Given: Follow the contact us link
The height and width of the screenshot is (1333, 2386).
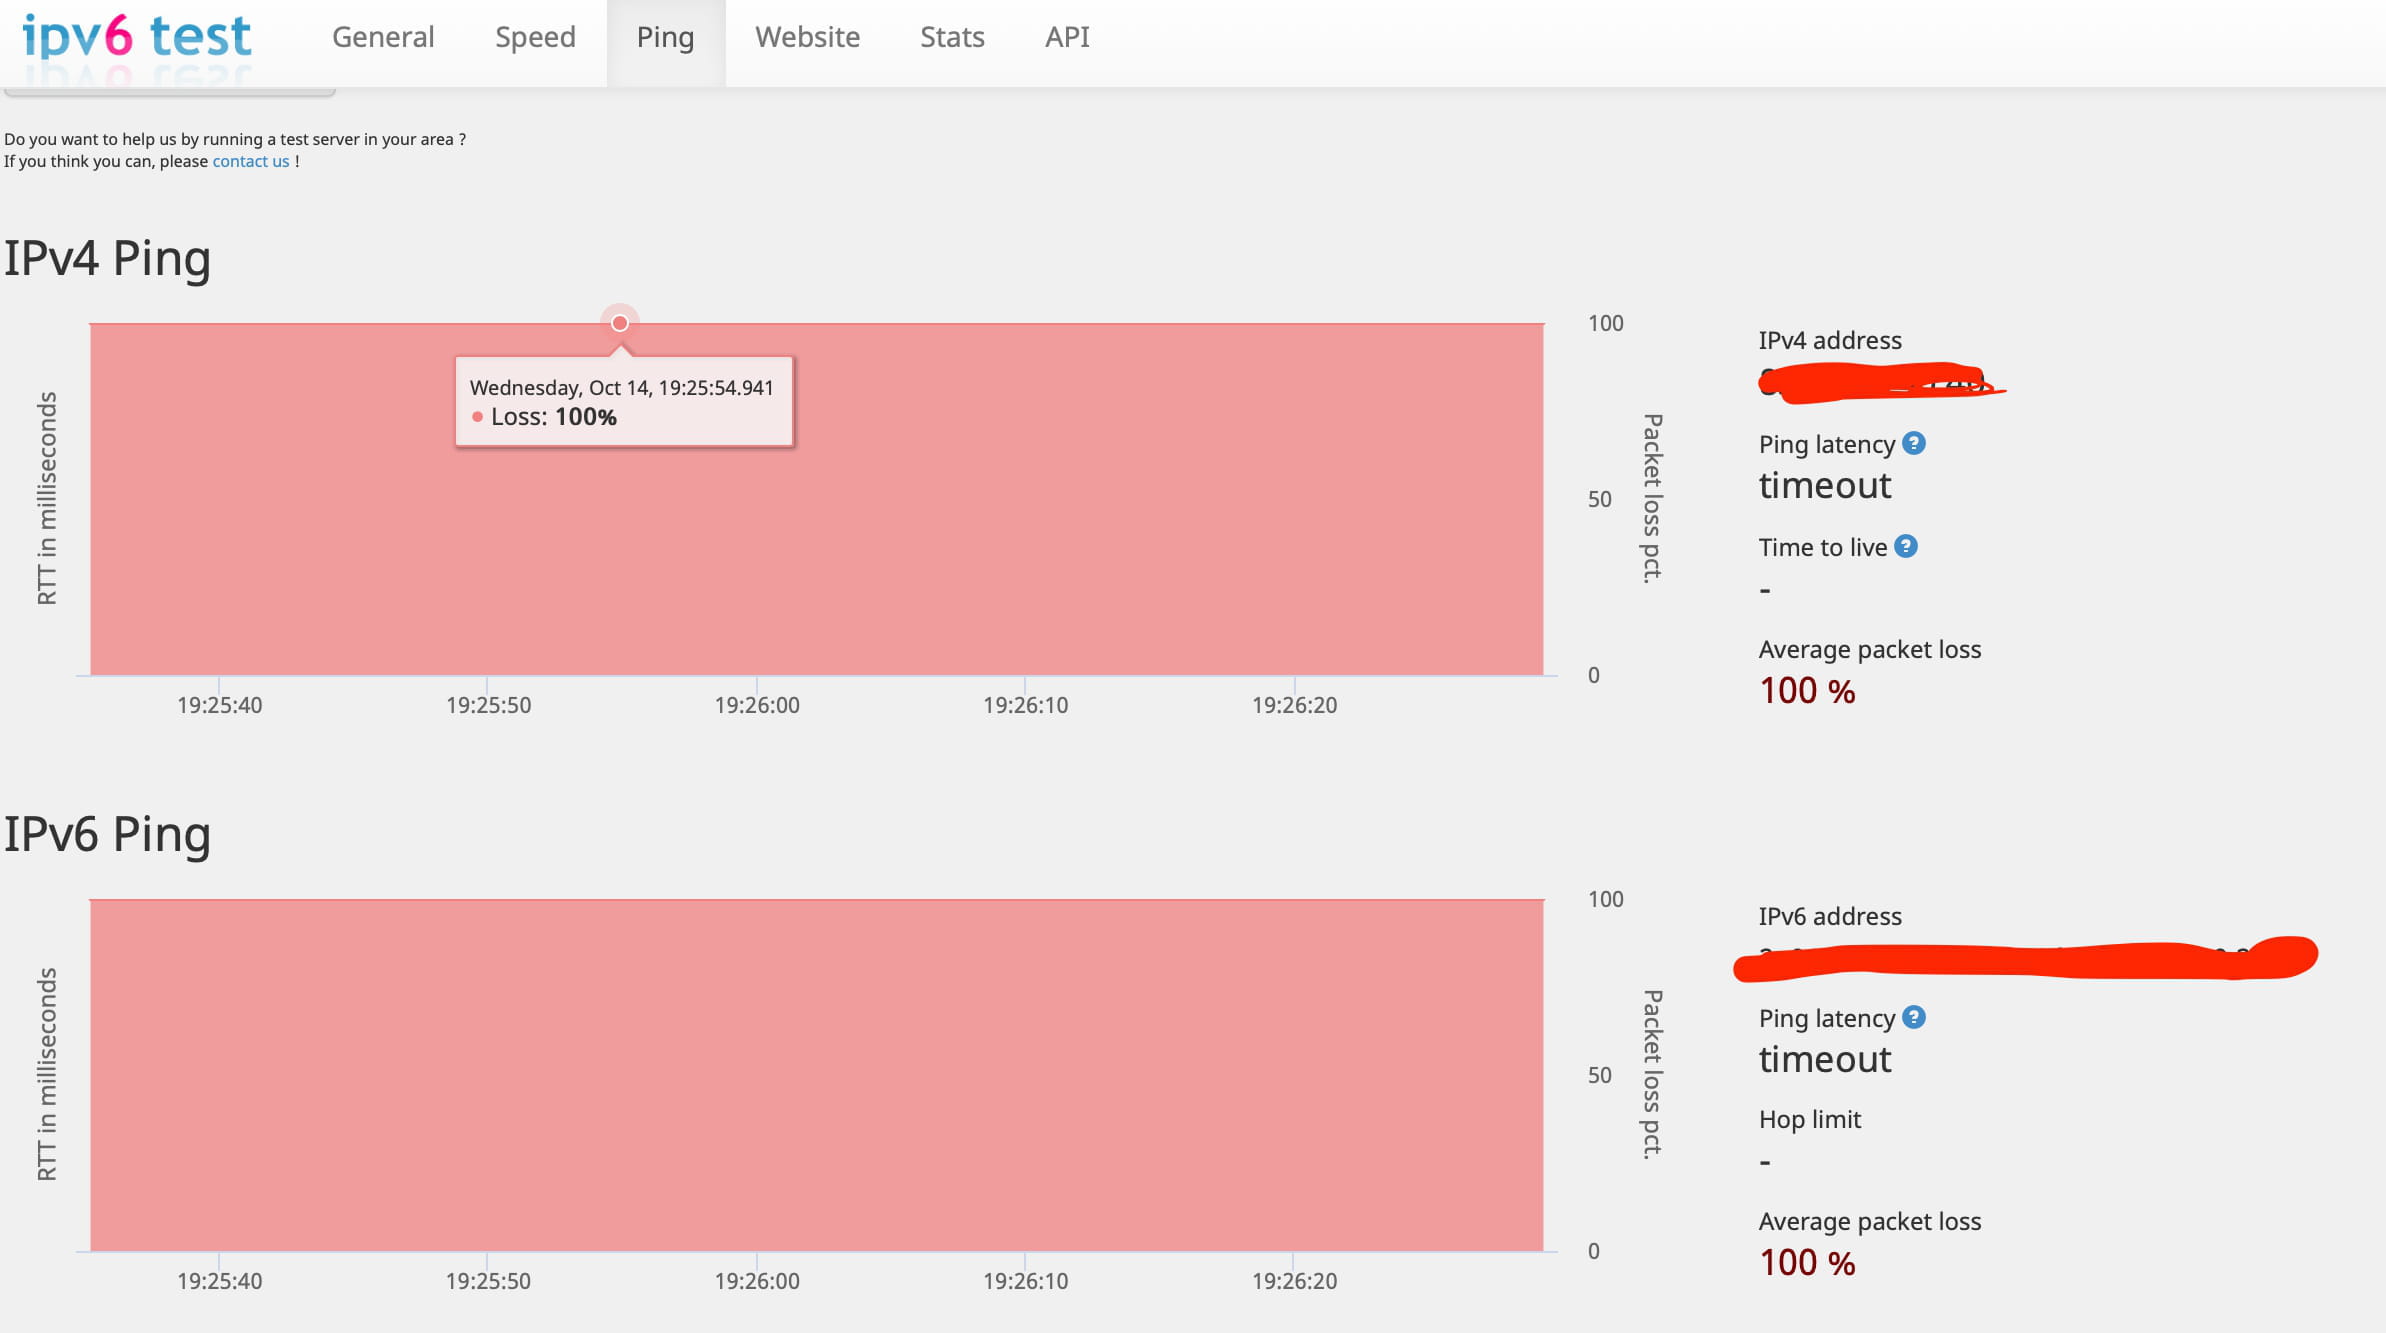Looking at the screenshot, I should point(250,161).
